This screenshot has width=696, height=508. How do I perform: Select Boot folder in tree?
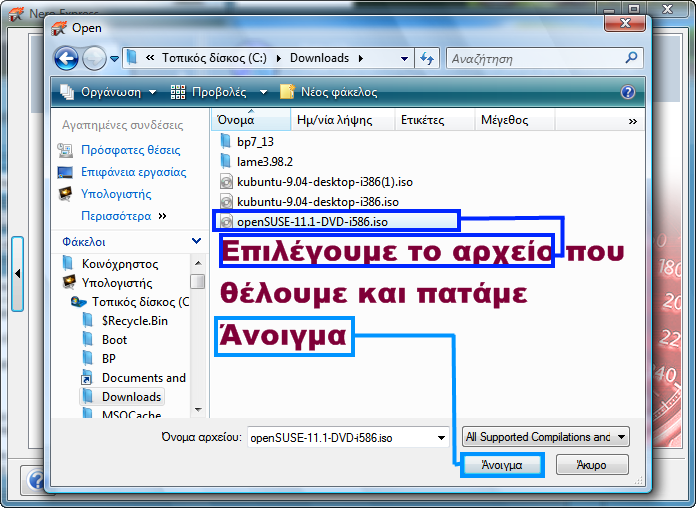(114, 340)
